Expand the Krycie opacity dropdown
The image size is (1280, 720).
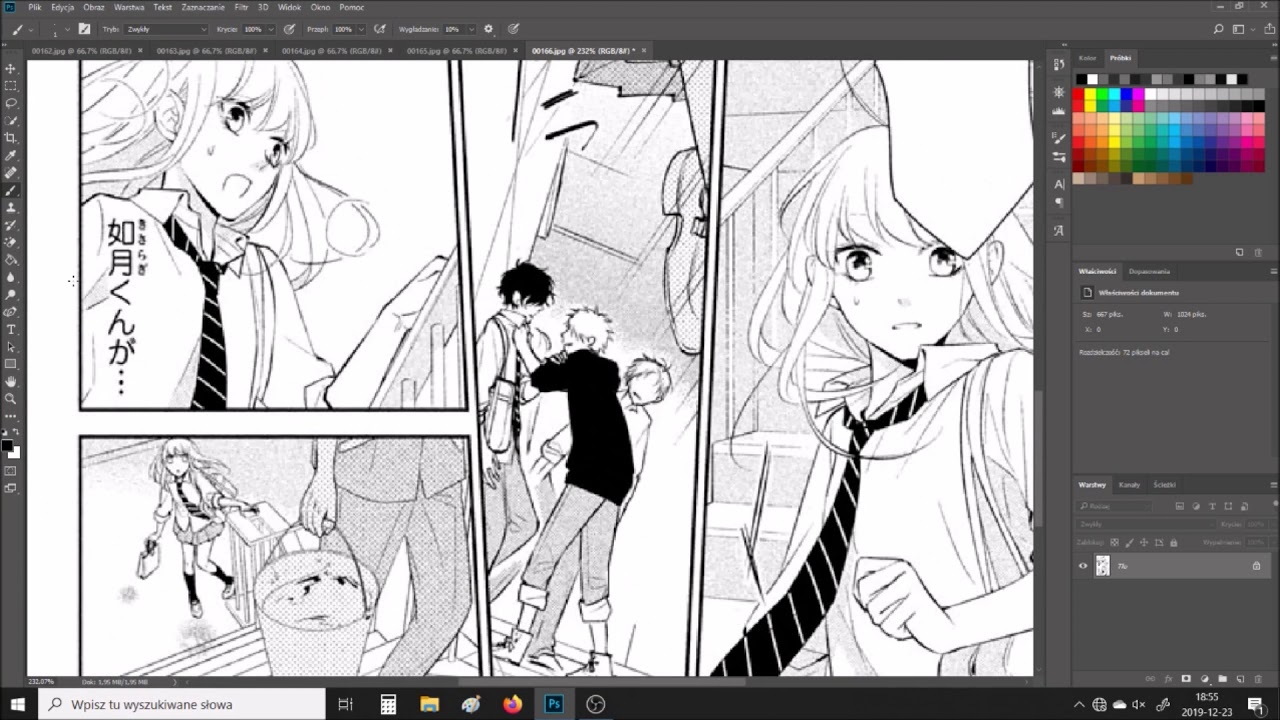pyautogui.click(x=272, y=29)
